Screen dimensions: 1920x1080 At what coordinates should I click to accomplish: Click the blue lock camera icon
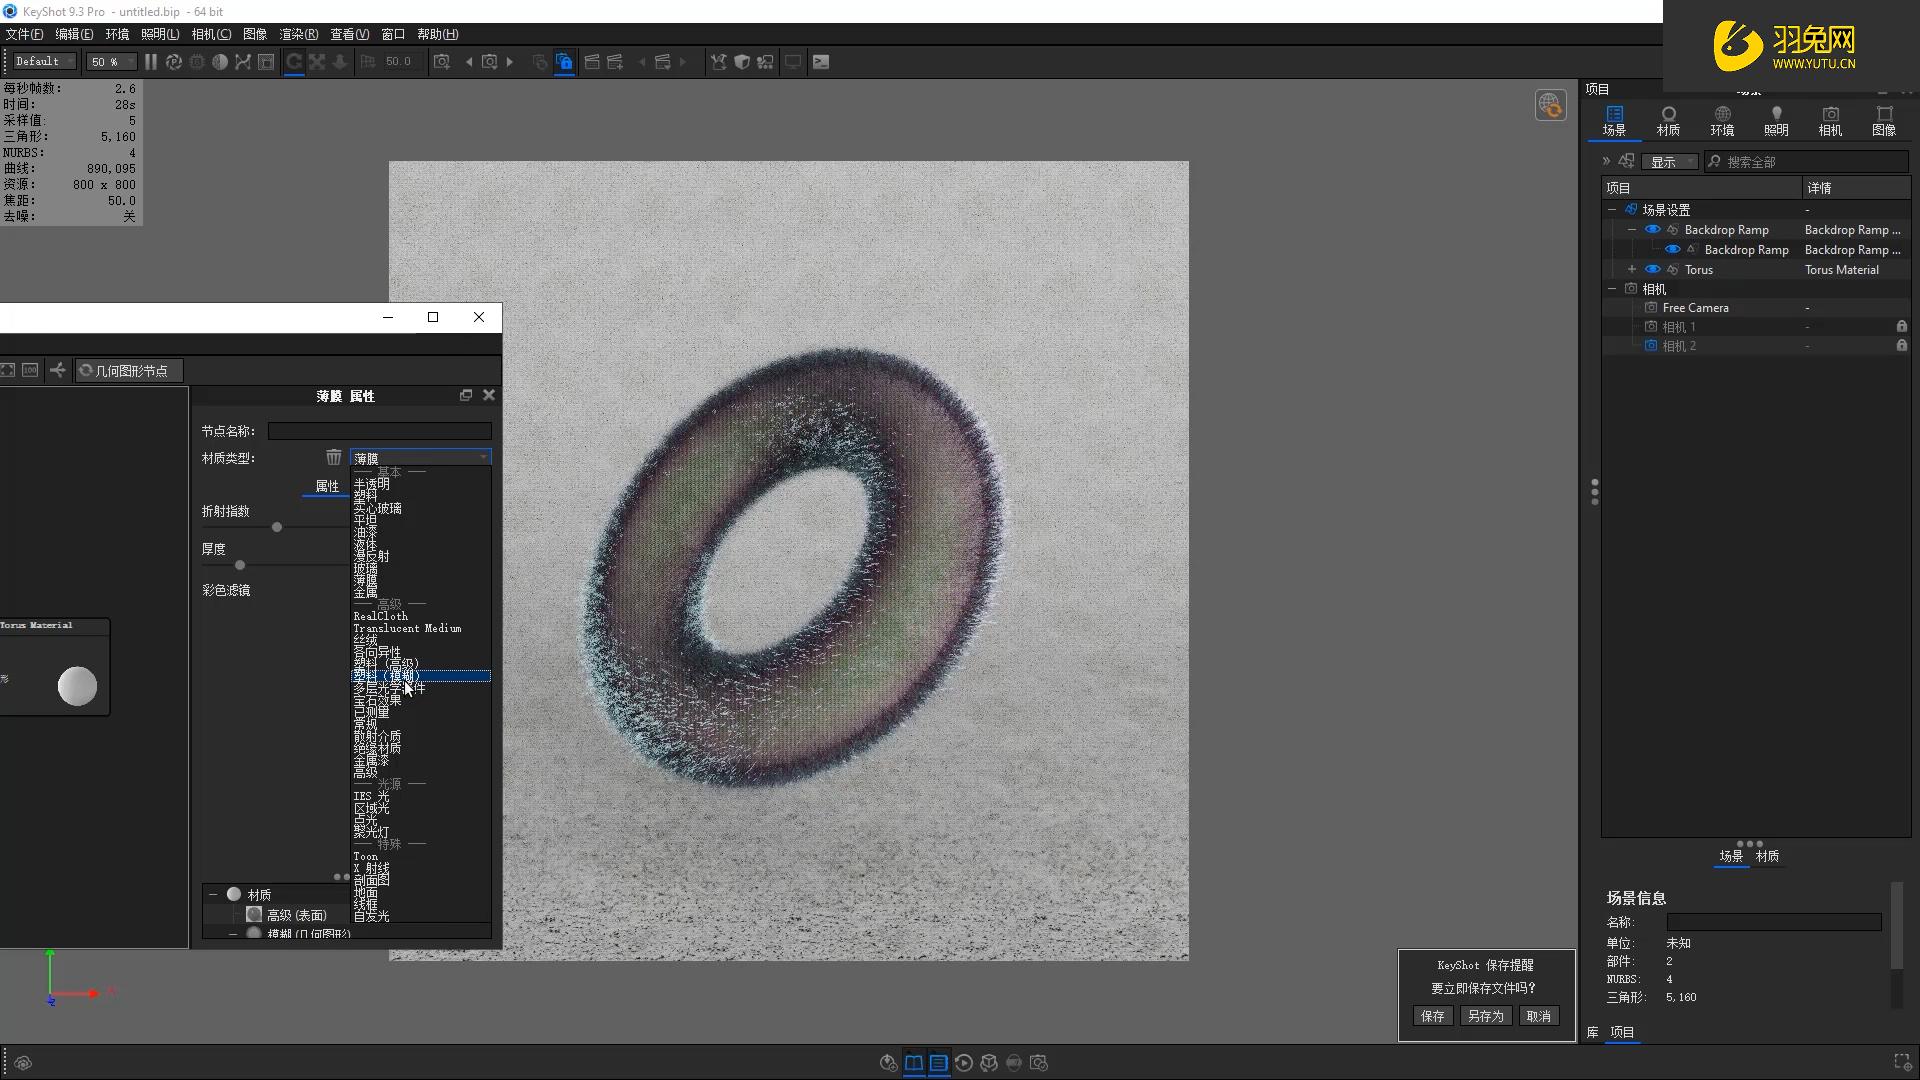564,62
